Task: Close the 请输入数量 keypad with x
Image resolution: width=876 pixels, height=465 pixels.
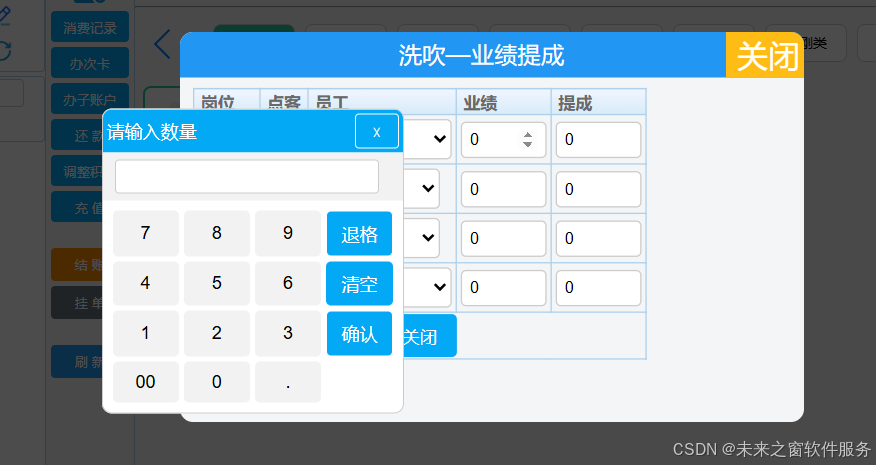Action: (377, 131)
